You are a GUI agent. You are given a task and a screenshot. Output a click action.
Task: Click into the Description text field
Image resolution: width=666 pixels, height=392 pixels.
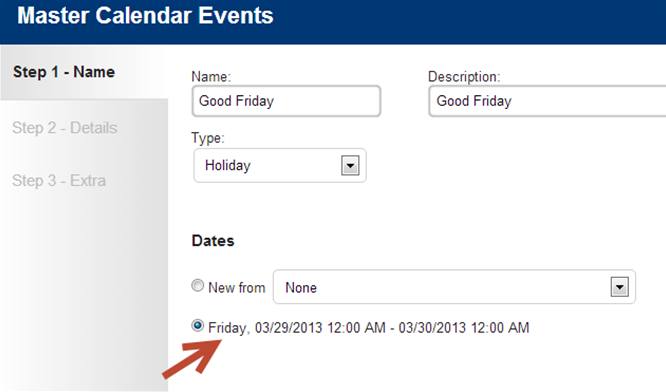tap(547, 101)
